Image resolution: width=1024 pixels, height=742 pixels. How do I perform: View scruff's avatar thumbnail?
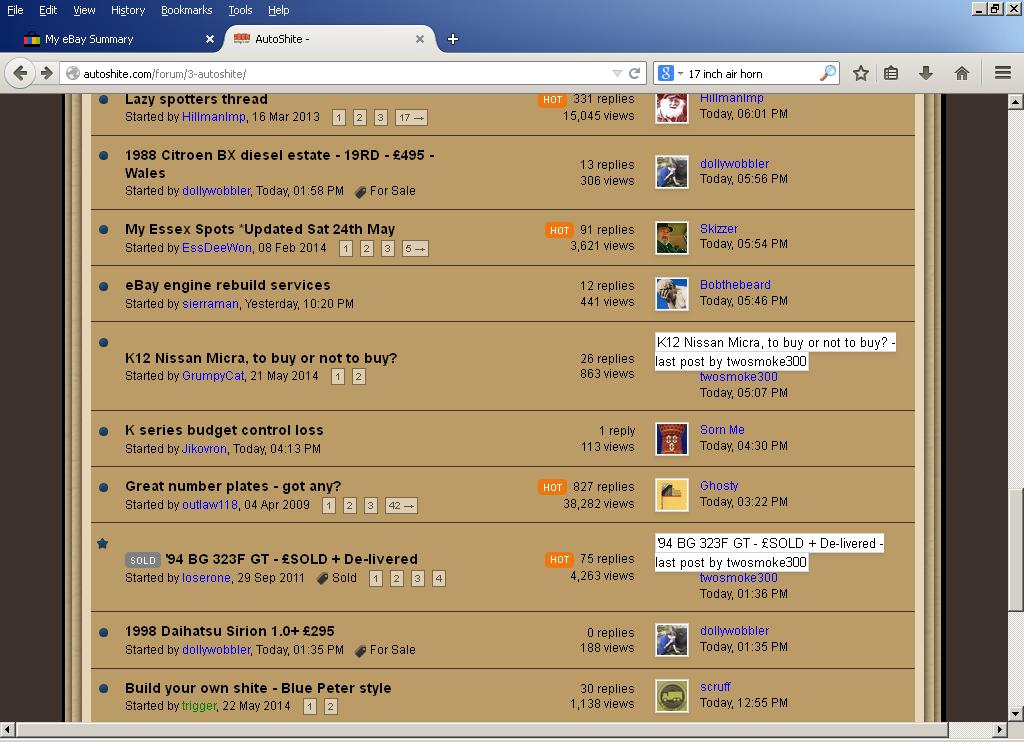(672, 696)
